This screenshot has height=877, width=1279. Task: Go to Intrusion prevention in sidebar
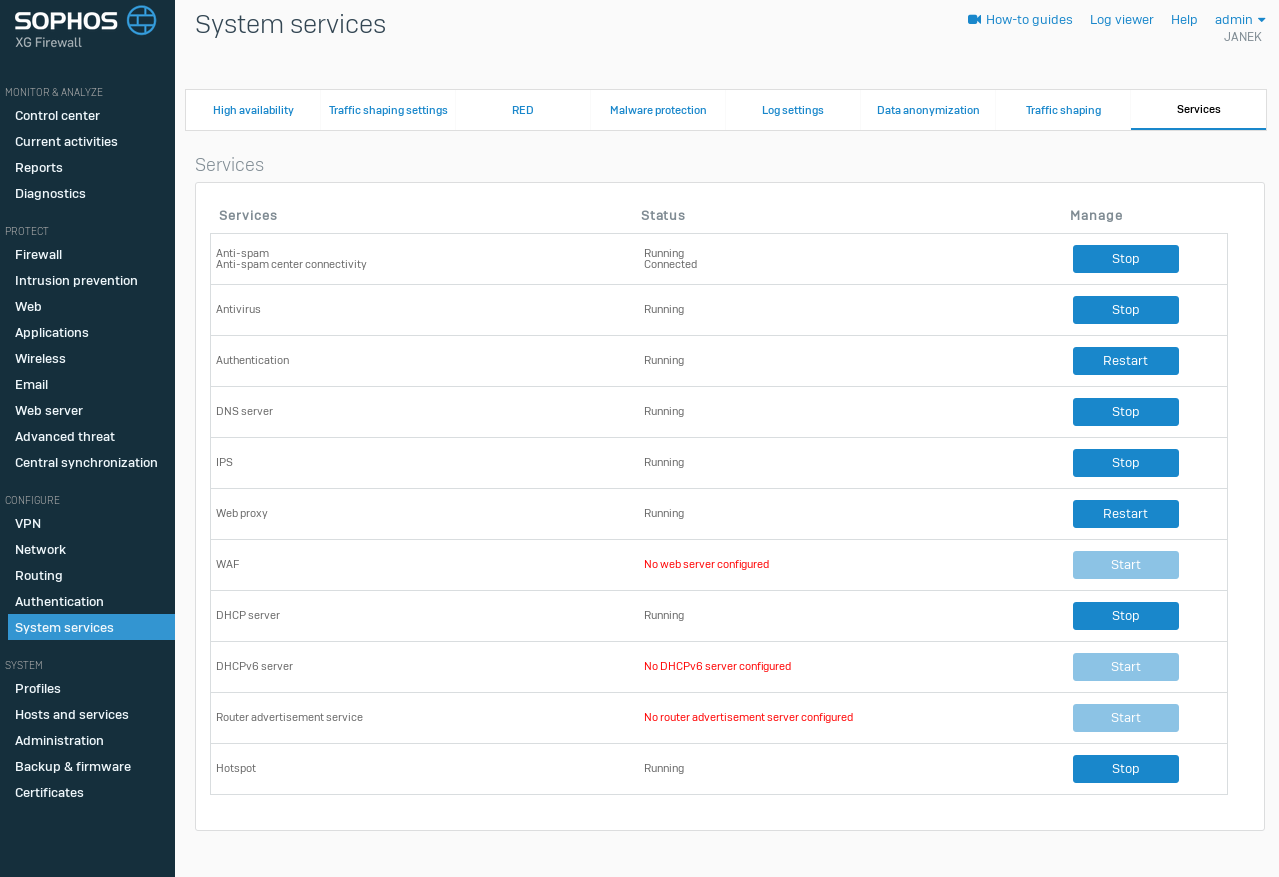pos(76,281)
